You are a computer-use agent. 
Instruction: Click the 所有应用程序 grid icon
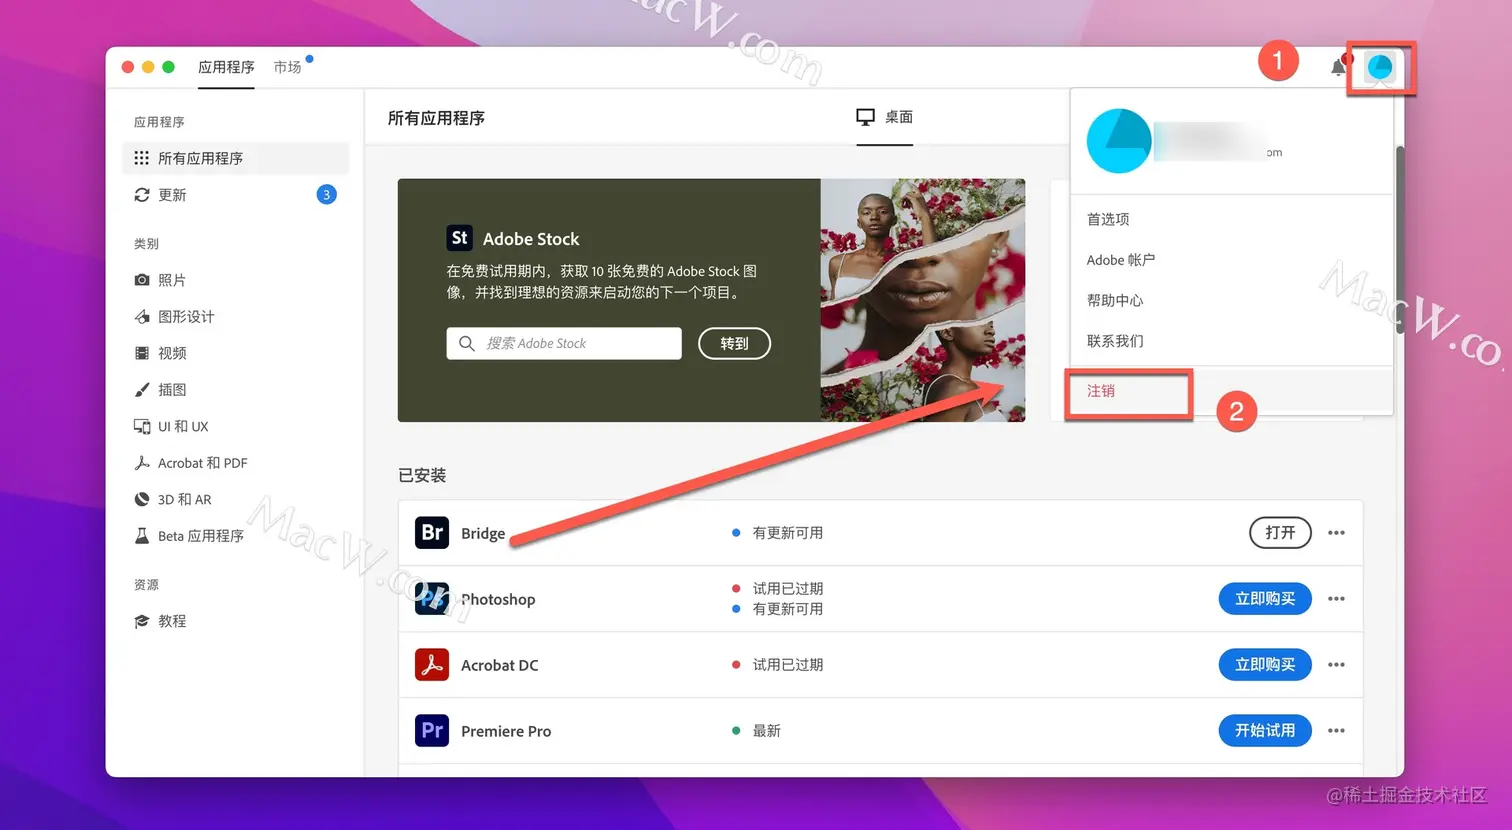click(142, 158)
